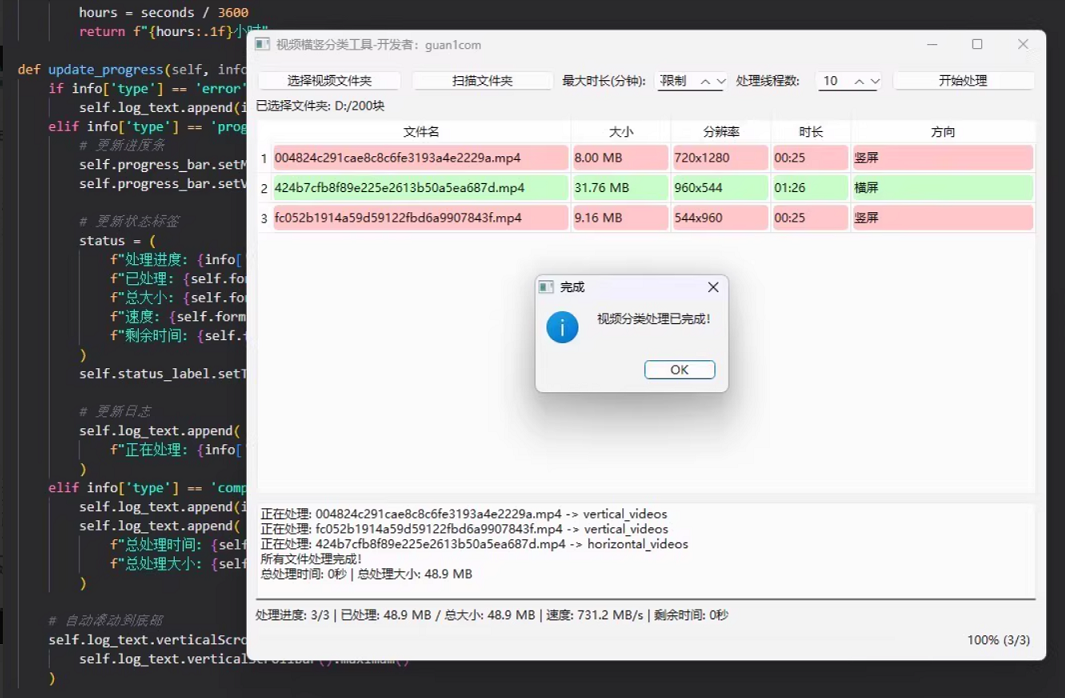Click log line 所有文件处理完成!

(x=311, y=559)
